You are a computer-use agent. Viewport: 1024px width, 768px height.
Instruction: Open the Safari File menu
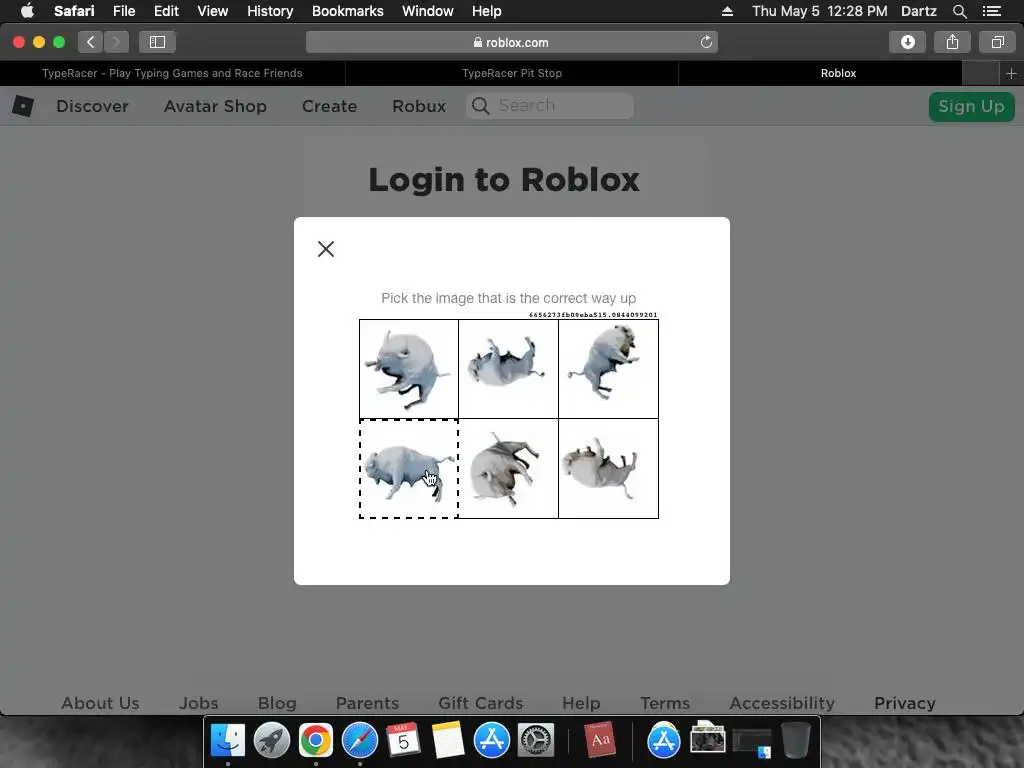pyautogui.click(x=123, y=11)
